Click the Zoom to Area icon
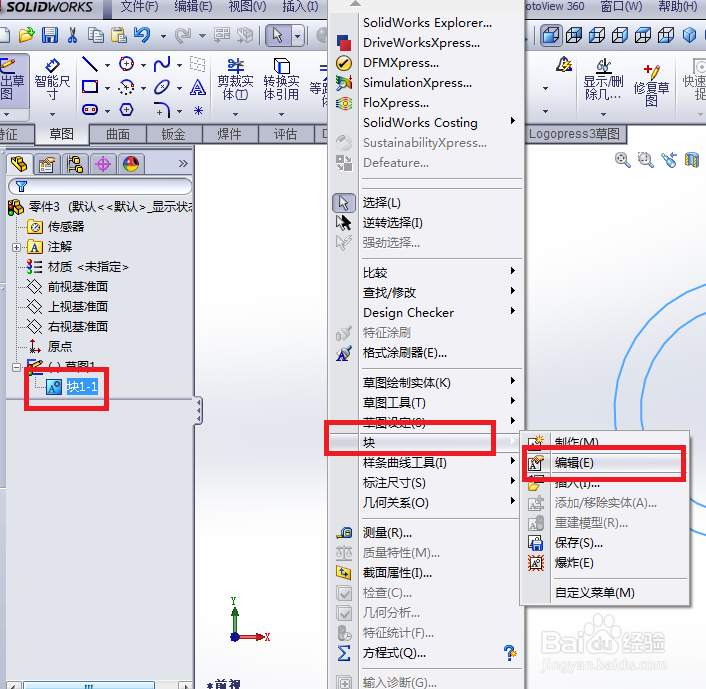Viewport: 706px width, 689px height. [646, 159]
